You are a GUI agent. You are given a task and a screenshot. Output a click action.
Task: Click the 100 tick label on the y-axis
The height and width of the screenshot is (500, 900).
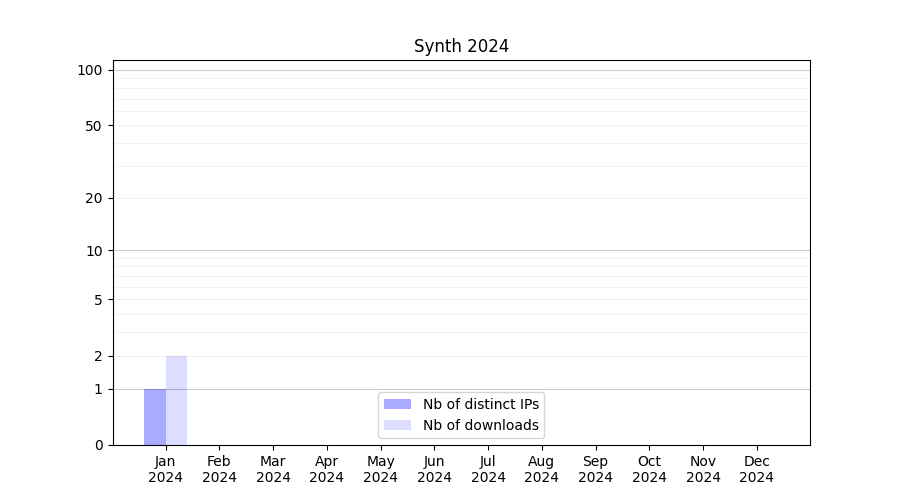[x=90, y=70]
